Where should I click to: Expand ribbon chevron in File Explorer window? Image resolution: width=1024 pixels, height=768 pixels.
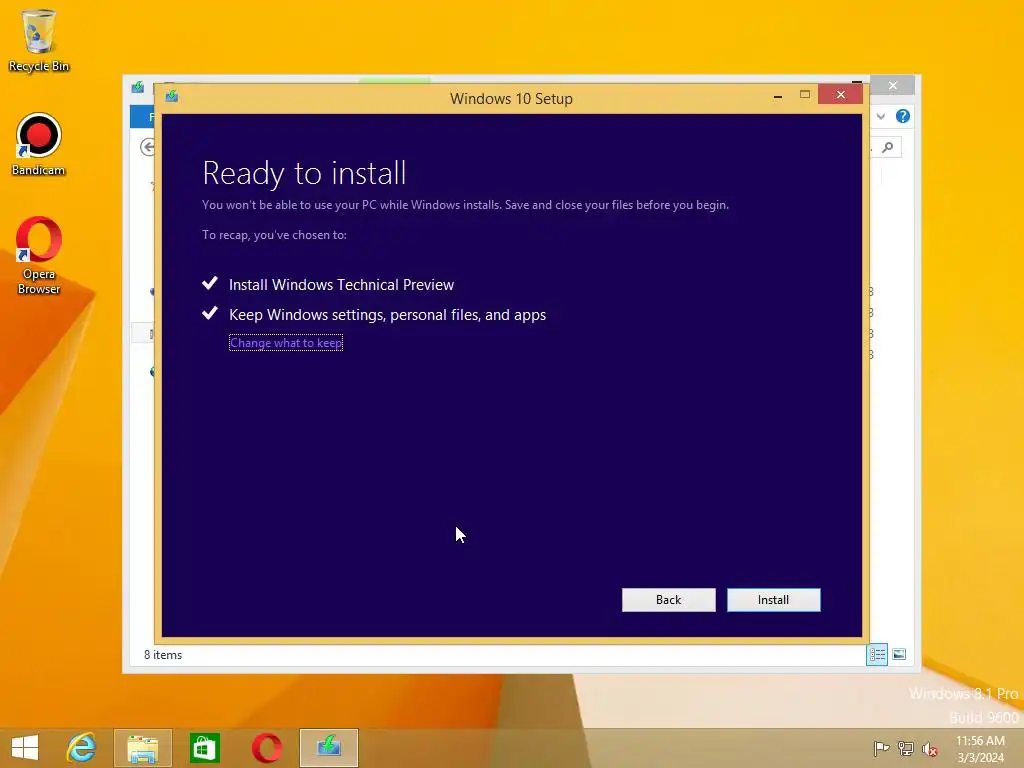tap(881, 116)
